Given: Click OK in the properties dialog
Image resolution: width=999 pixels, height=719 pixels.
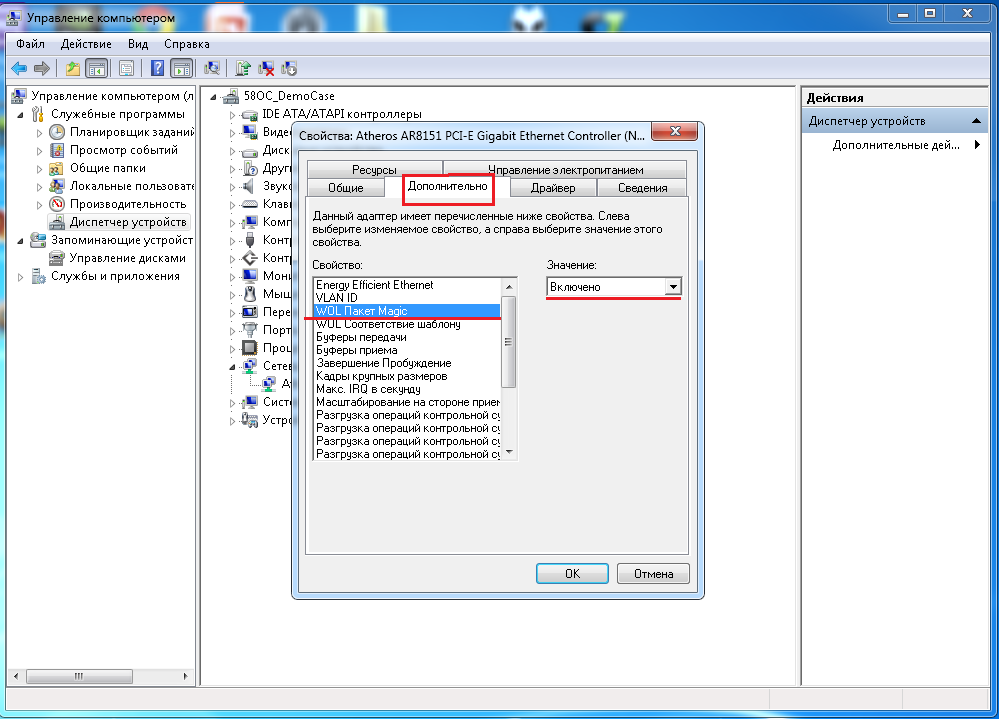Looking at the screenshot, I should pos(572,574).
